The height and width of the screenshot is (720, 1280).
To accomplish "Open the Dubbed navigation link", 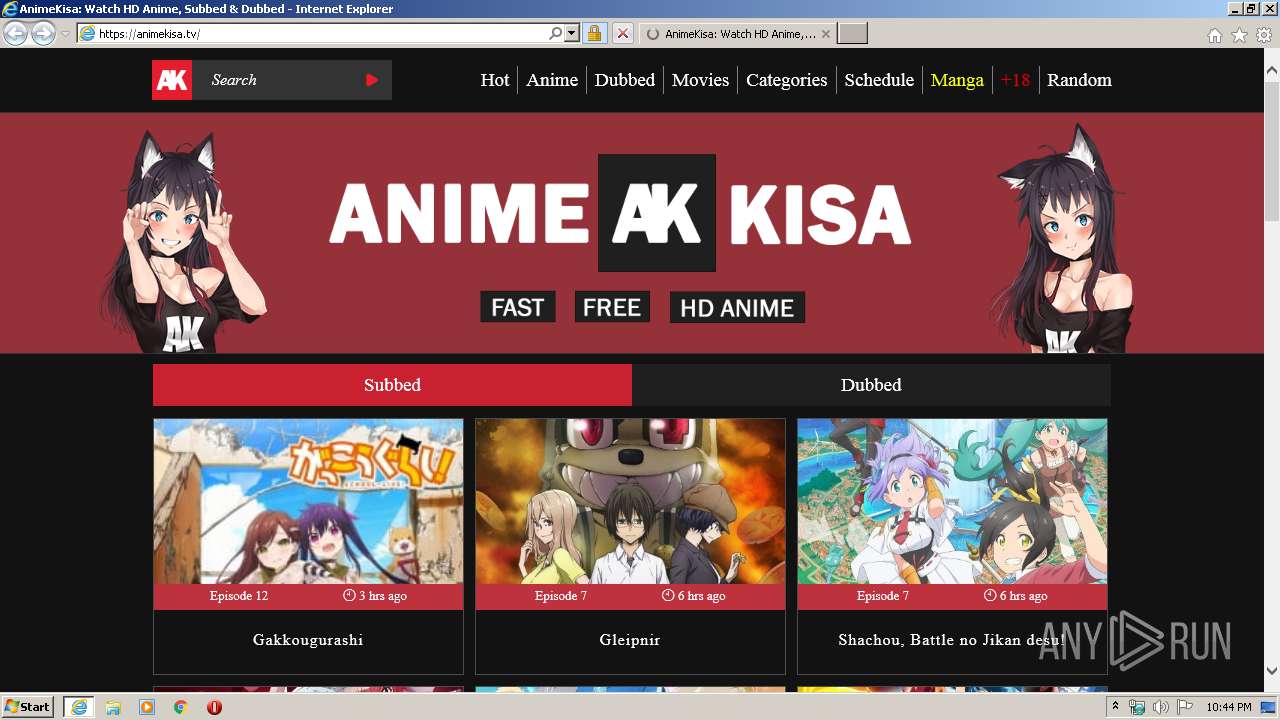I will tap(625, 80).
